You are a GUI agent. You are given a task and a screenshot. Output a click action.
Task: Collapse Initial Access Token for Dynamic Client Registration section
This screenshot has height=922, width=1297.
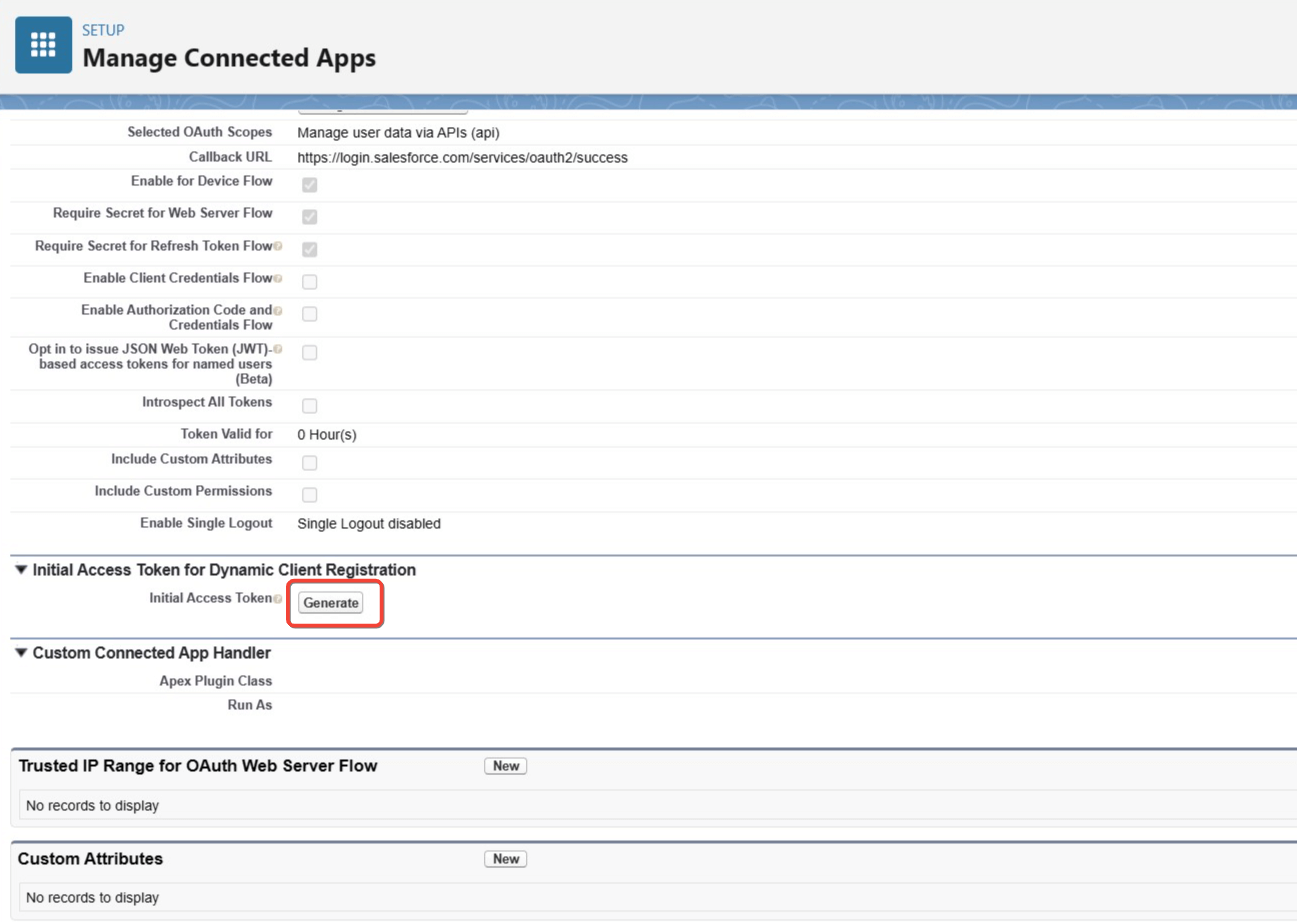21,570
